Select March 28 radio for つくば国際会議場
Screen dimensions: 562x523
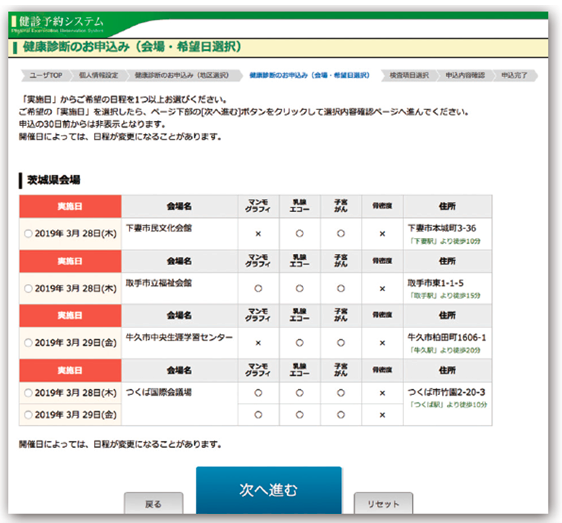click(x=28, y=393)
